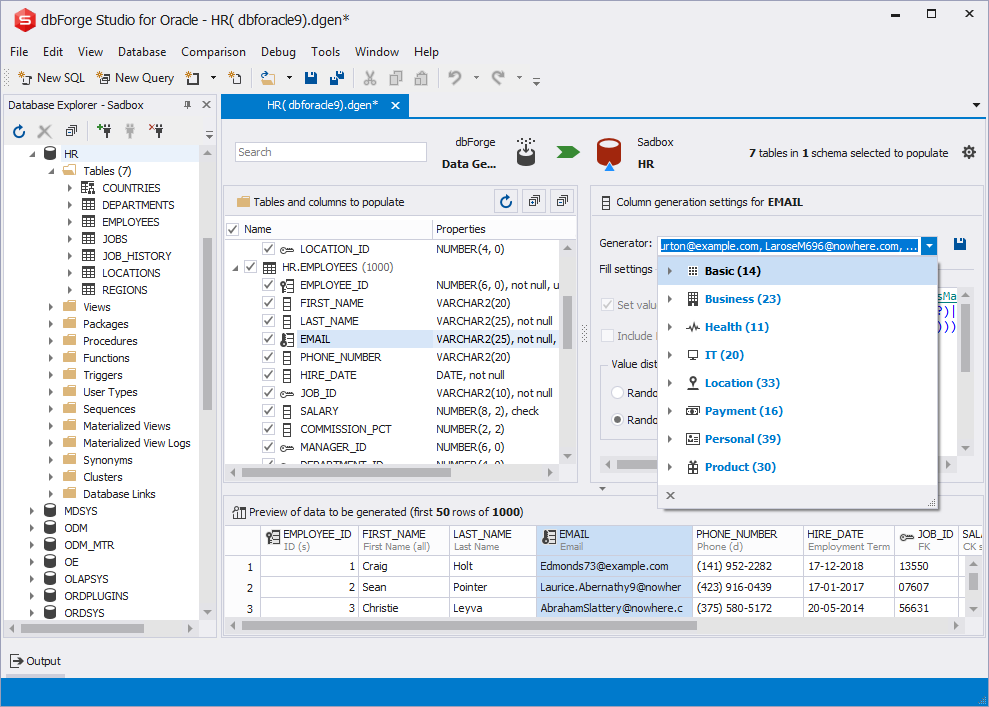Click the Open file folder icon

[268, 78]
